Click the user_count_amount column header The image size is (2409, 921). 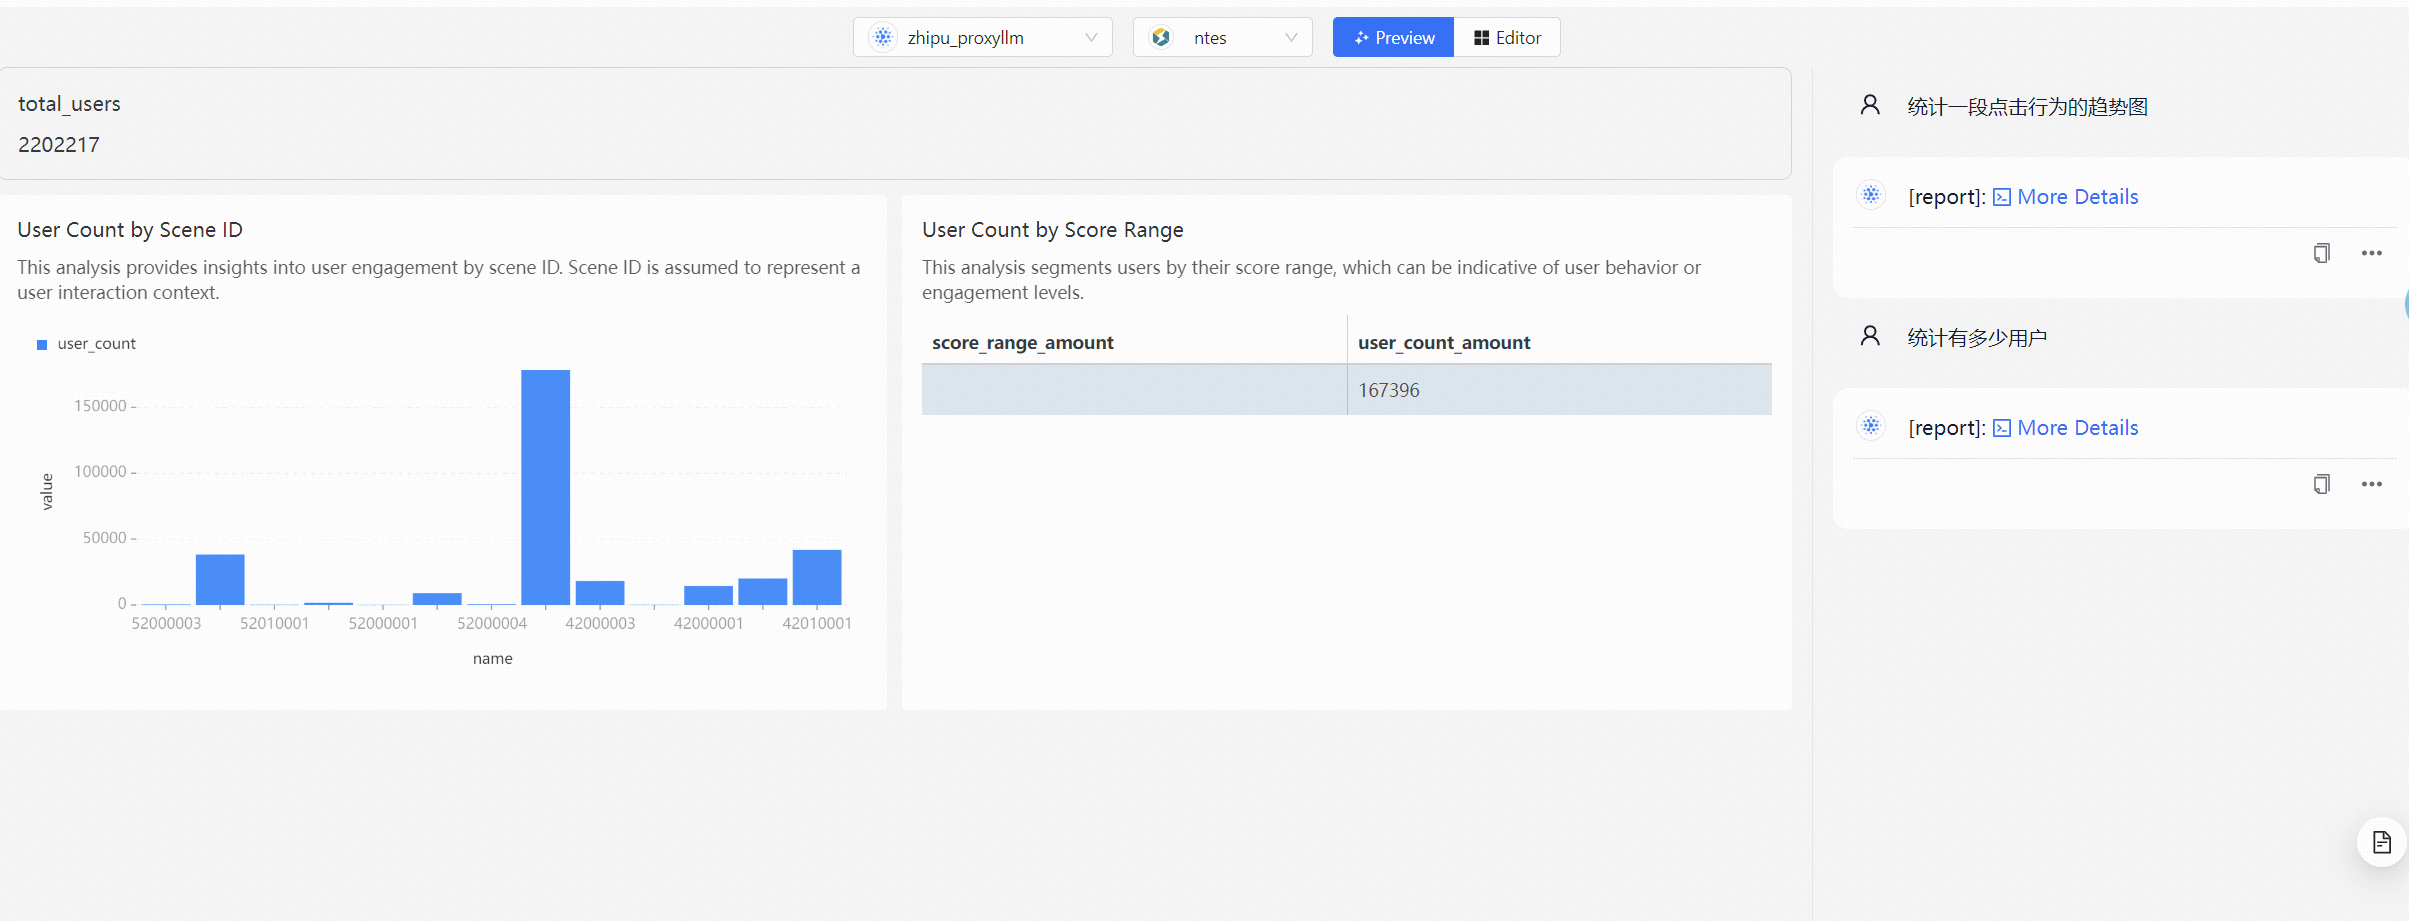tap(1443, 342)
